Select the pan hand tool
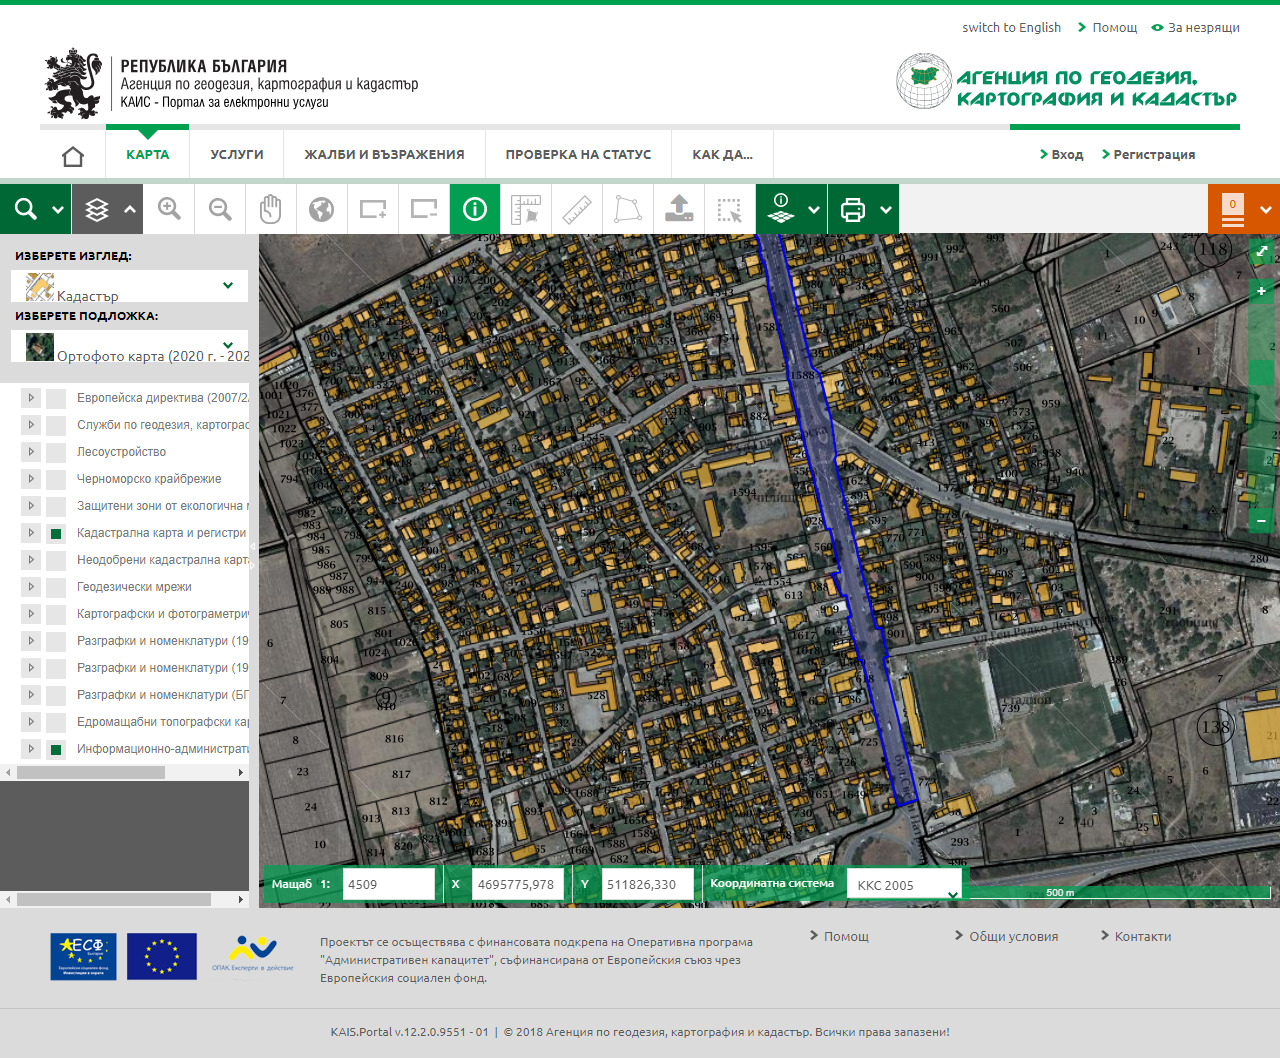Image resolution: width=1280 pixels, height=1058 pixels. tap(271, 209)
